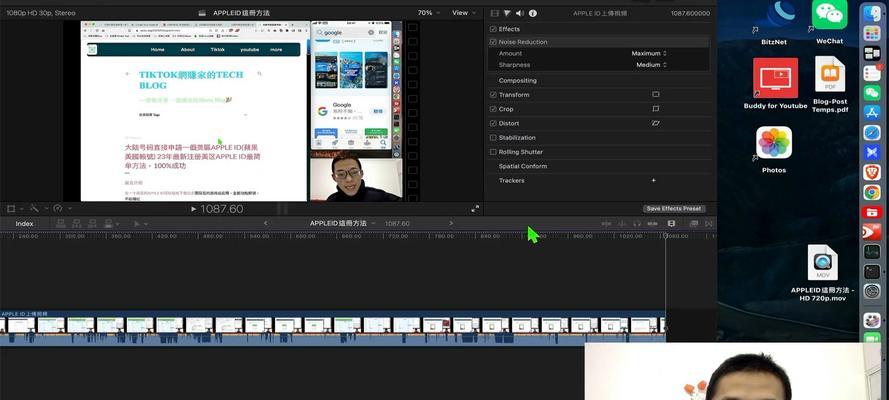Screen dimensions: 889x400
Task: Play the viewer from 1087.60
Action: click(x=194, y=209)
